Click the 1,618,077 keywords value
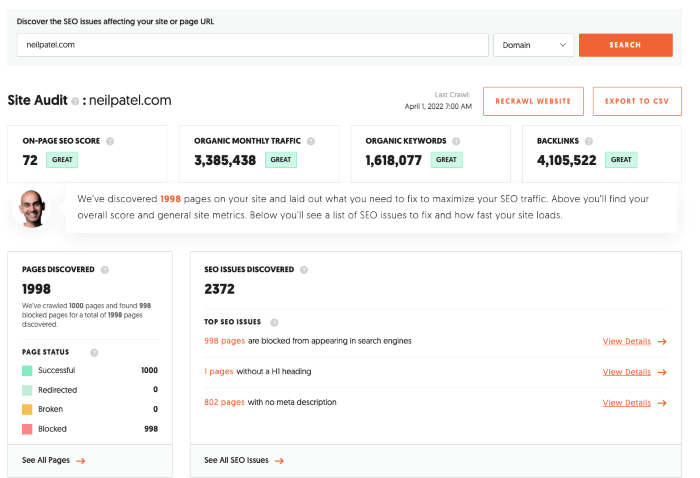 (x=393, y=160)
